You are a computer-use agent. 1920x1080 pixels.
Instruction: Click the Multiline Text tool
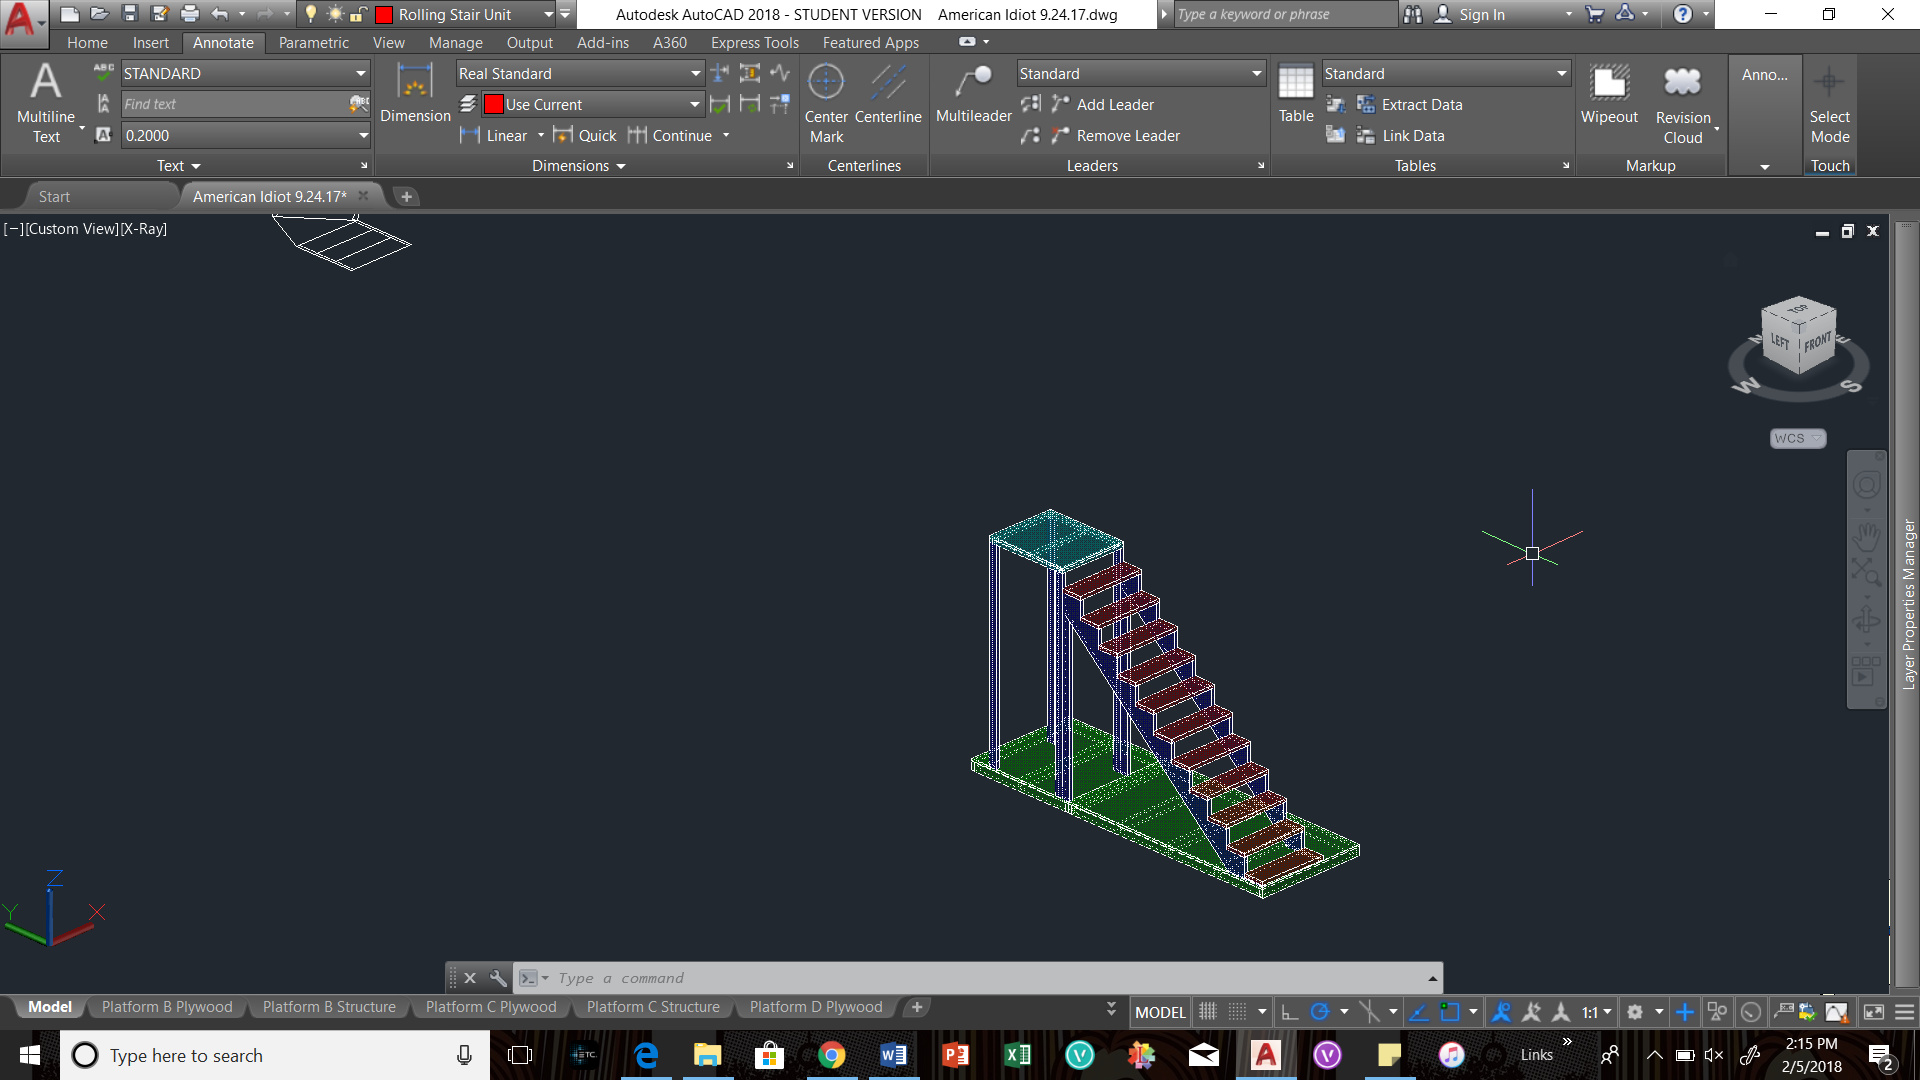(46, 100)
